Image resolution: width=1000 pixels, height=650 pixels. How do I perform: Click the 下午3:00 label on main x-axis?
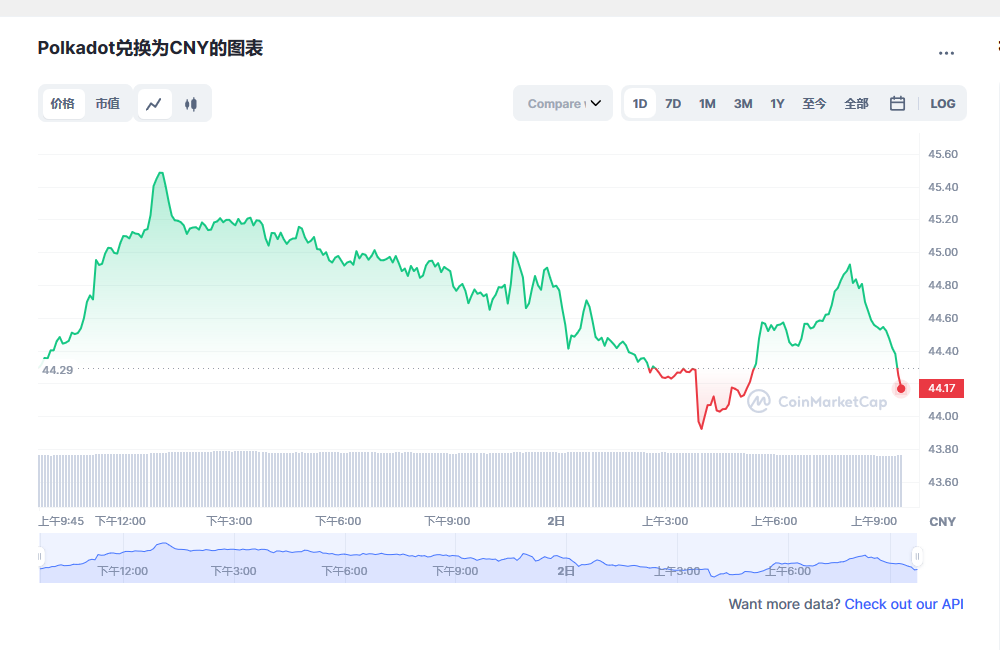pos(230,521)
